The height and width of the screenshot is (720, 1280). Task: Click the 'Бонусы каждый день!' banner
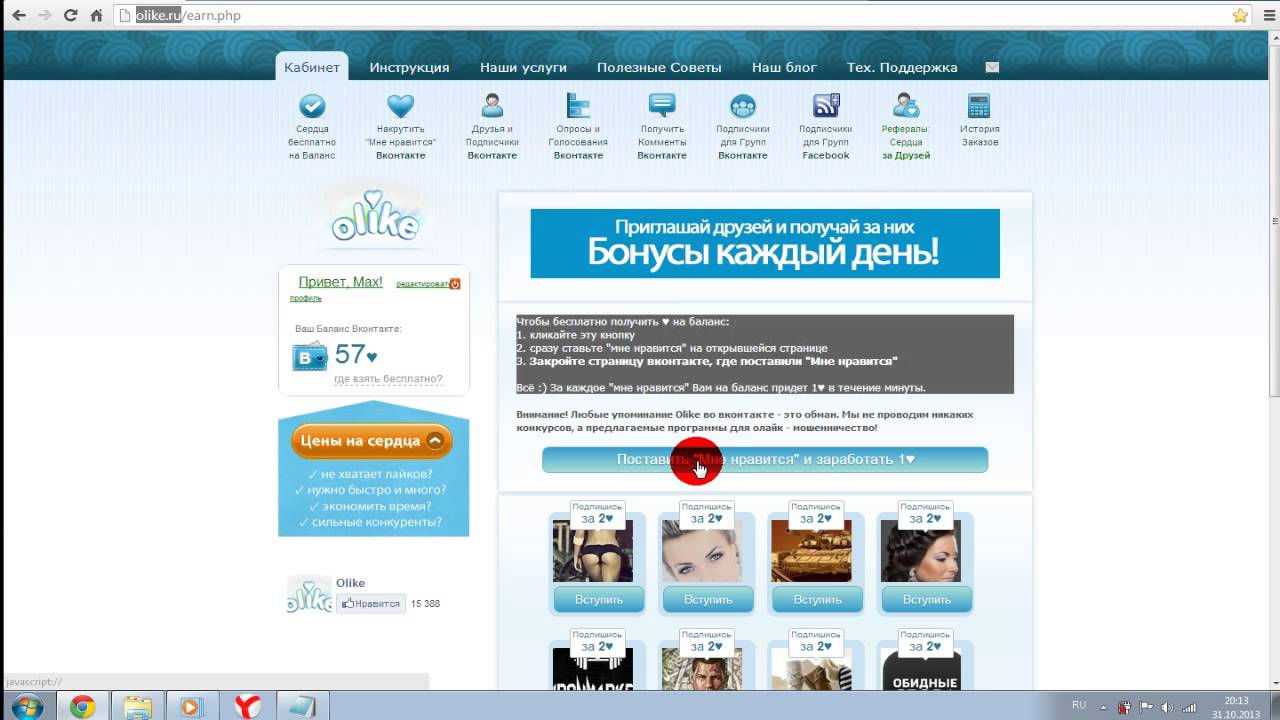tap(765, 243)
